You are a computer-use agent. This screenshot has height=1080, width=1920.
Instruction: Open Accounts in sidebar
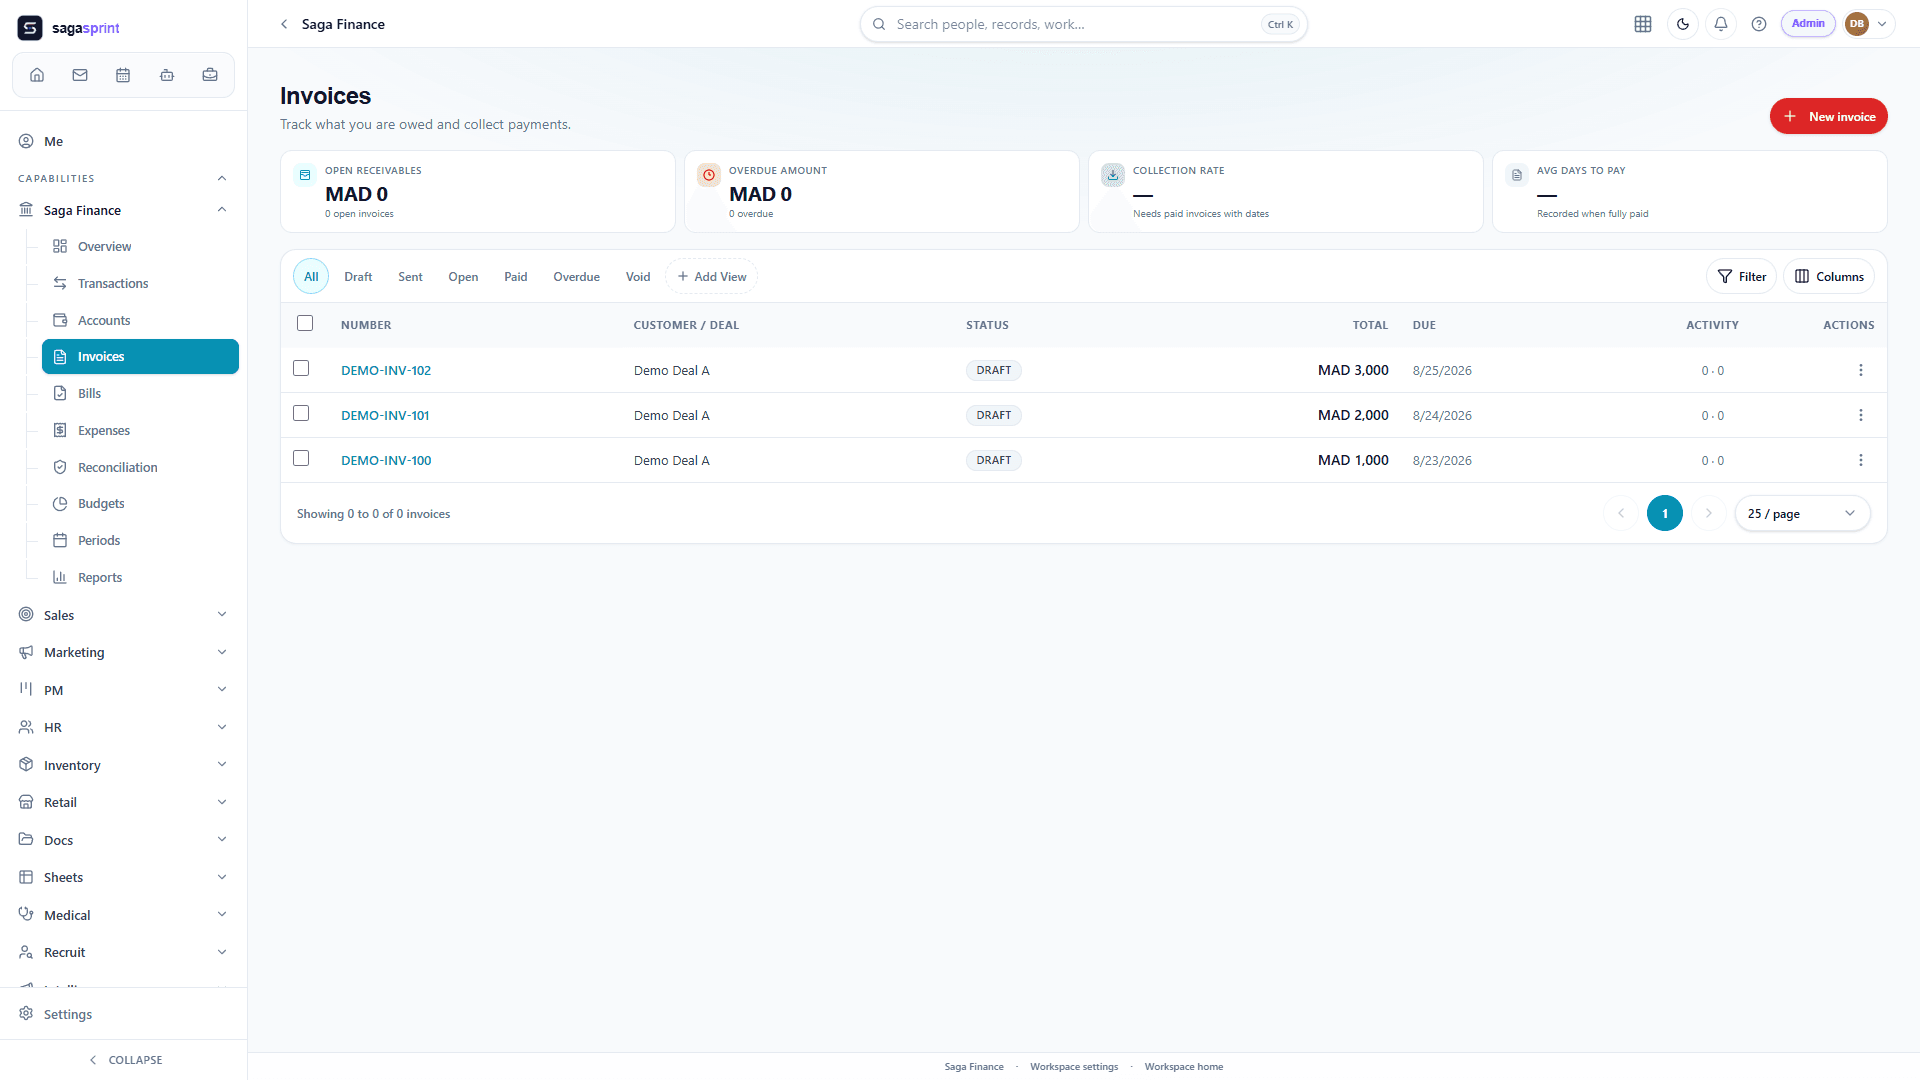[x=140, y=321]
